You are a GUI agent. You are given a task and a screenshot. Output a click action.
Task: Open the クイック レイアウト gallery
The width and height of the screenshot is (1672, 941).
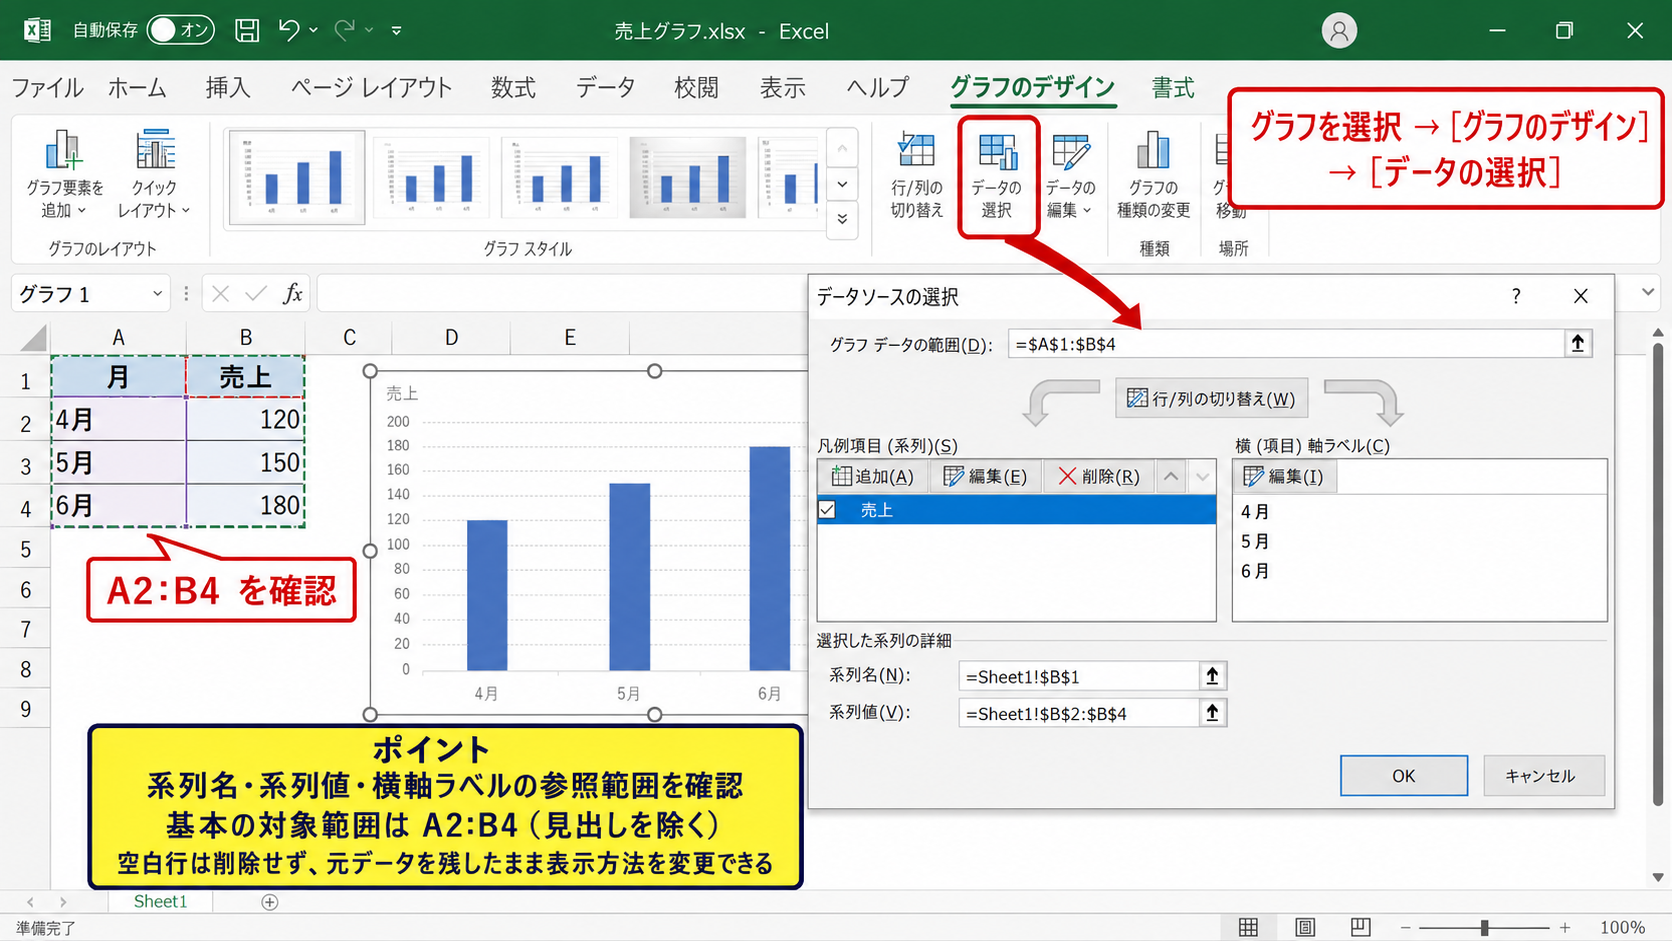[x=154, y=174]
